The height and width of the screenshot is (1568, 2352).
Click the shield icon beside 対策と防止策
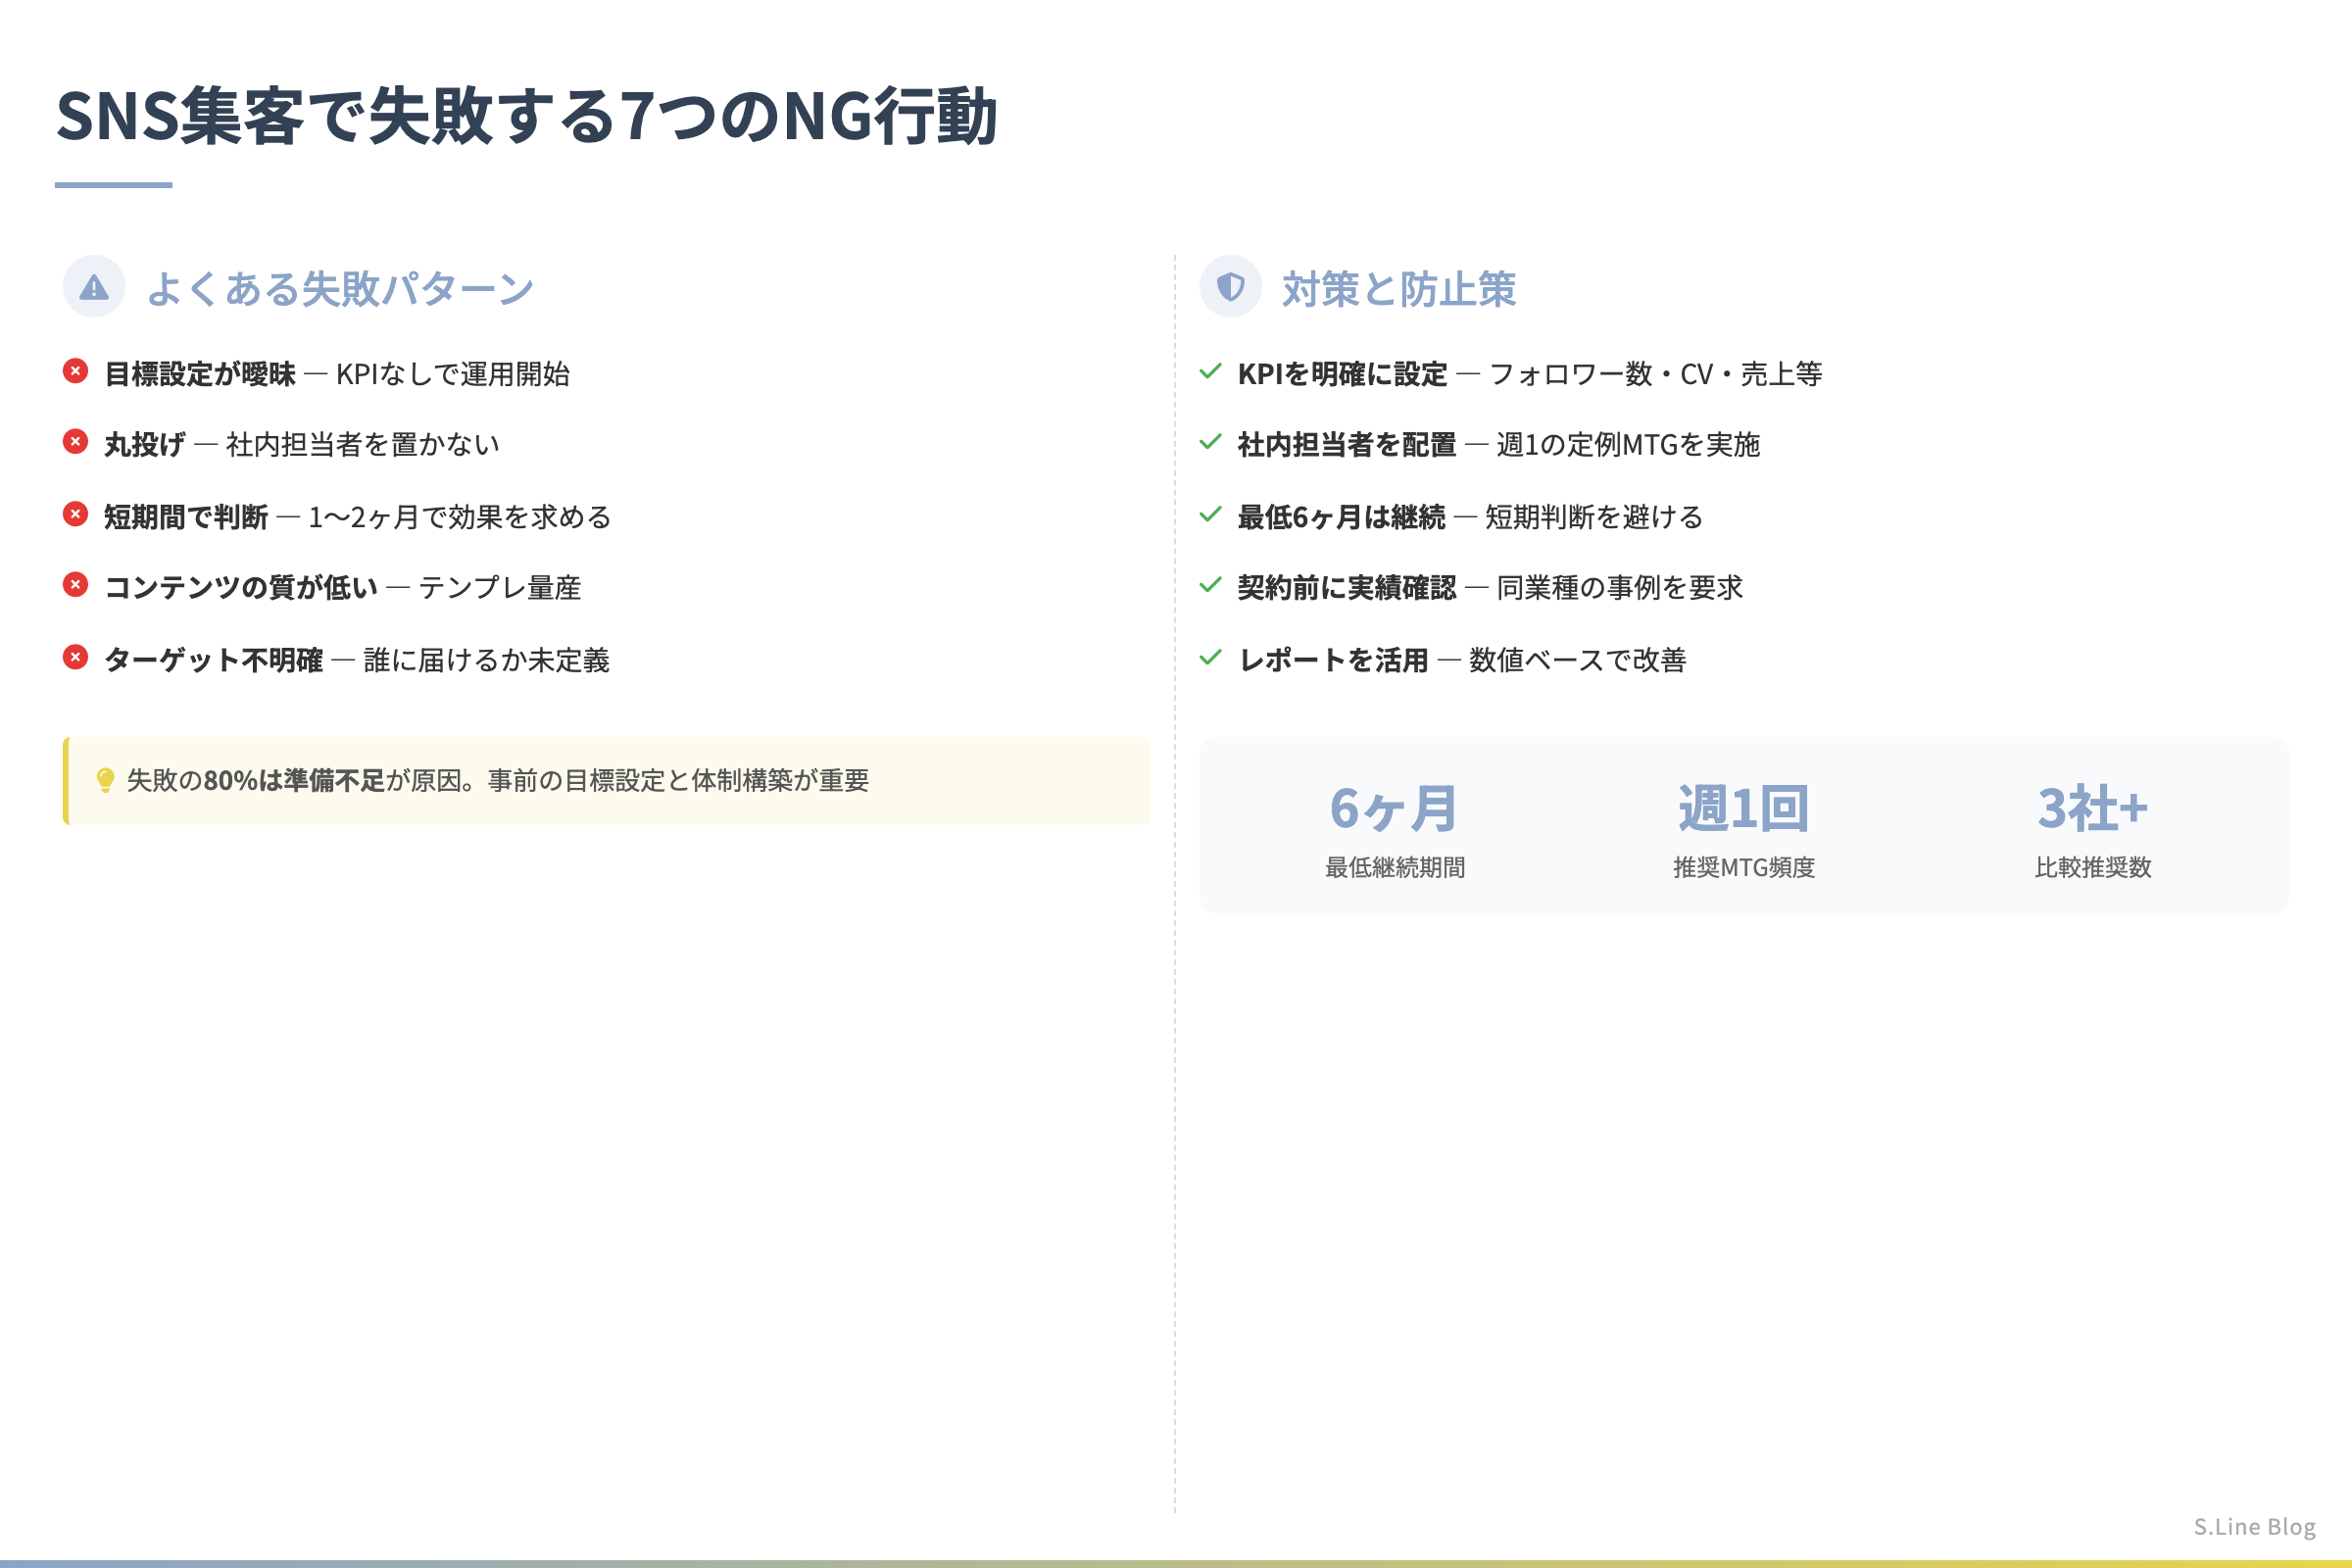tap(1230, 287)
